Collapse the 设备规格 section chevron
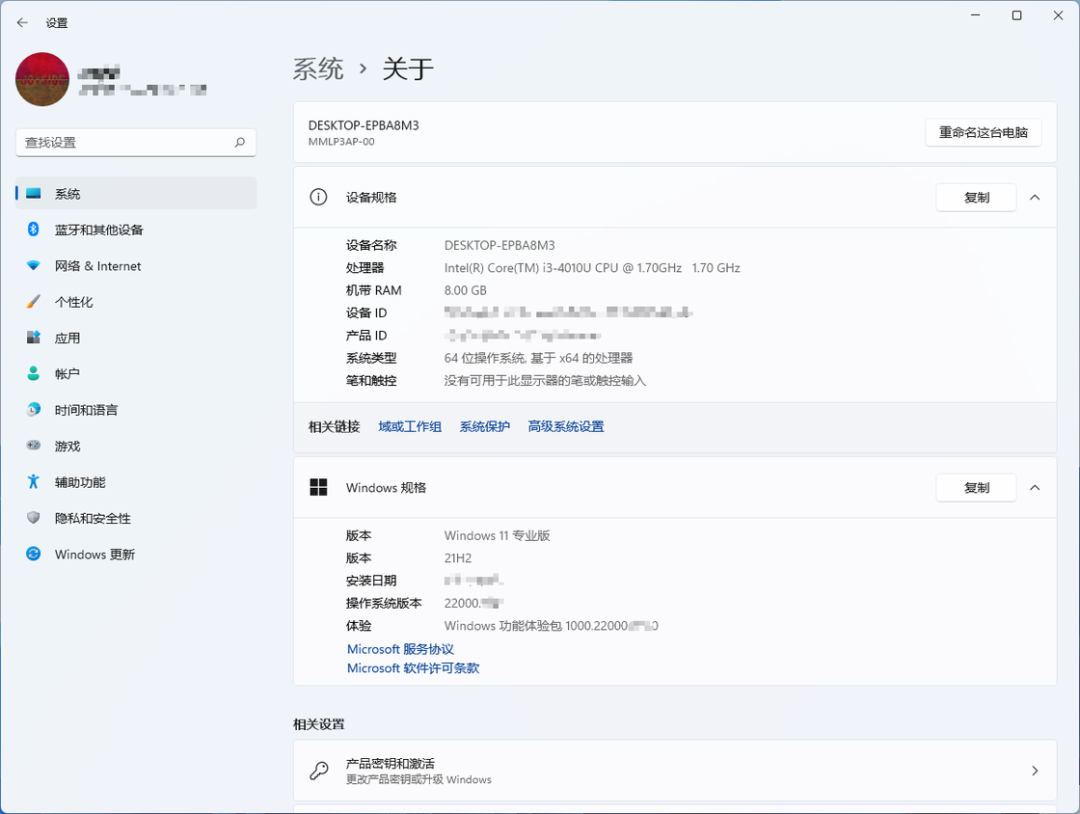This screenshot has height=814, width=1080. [x=1035, y=198]
